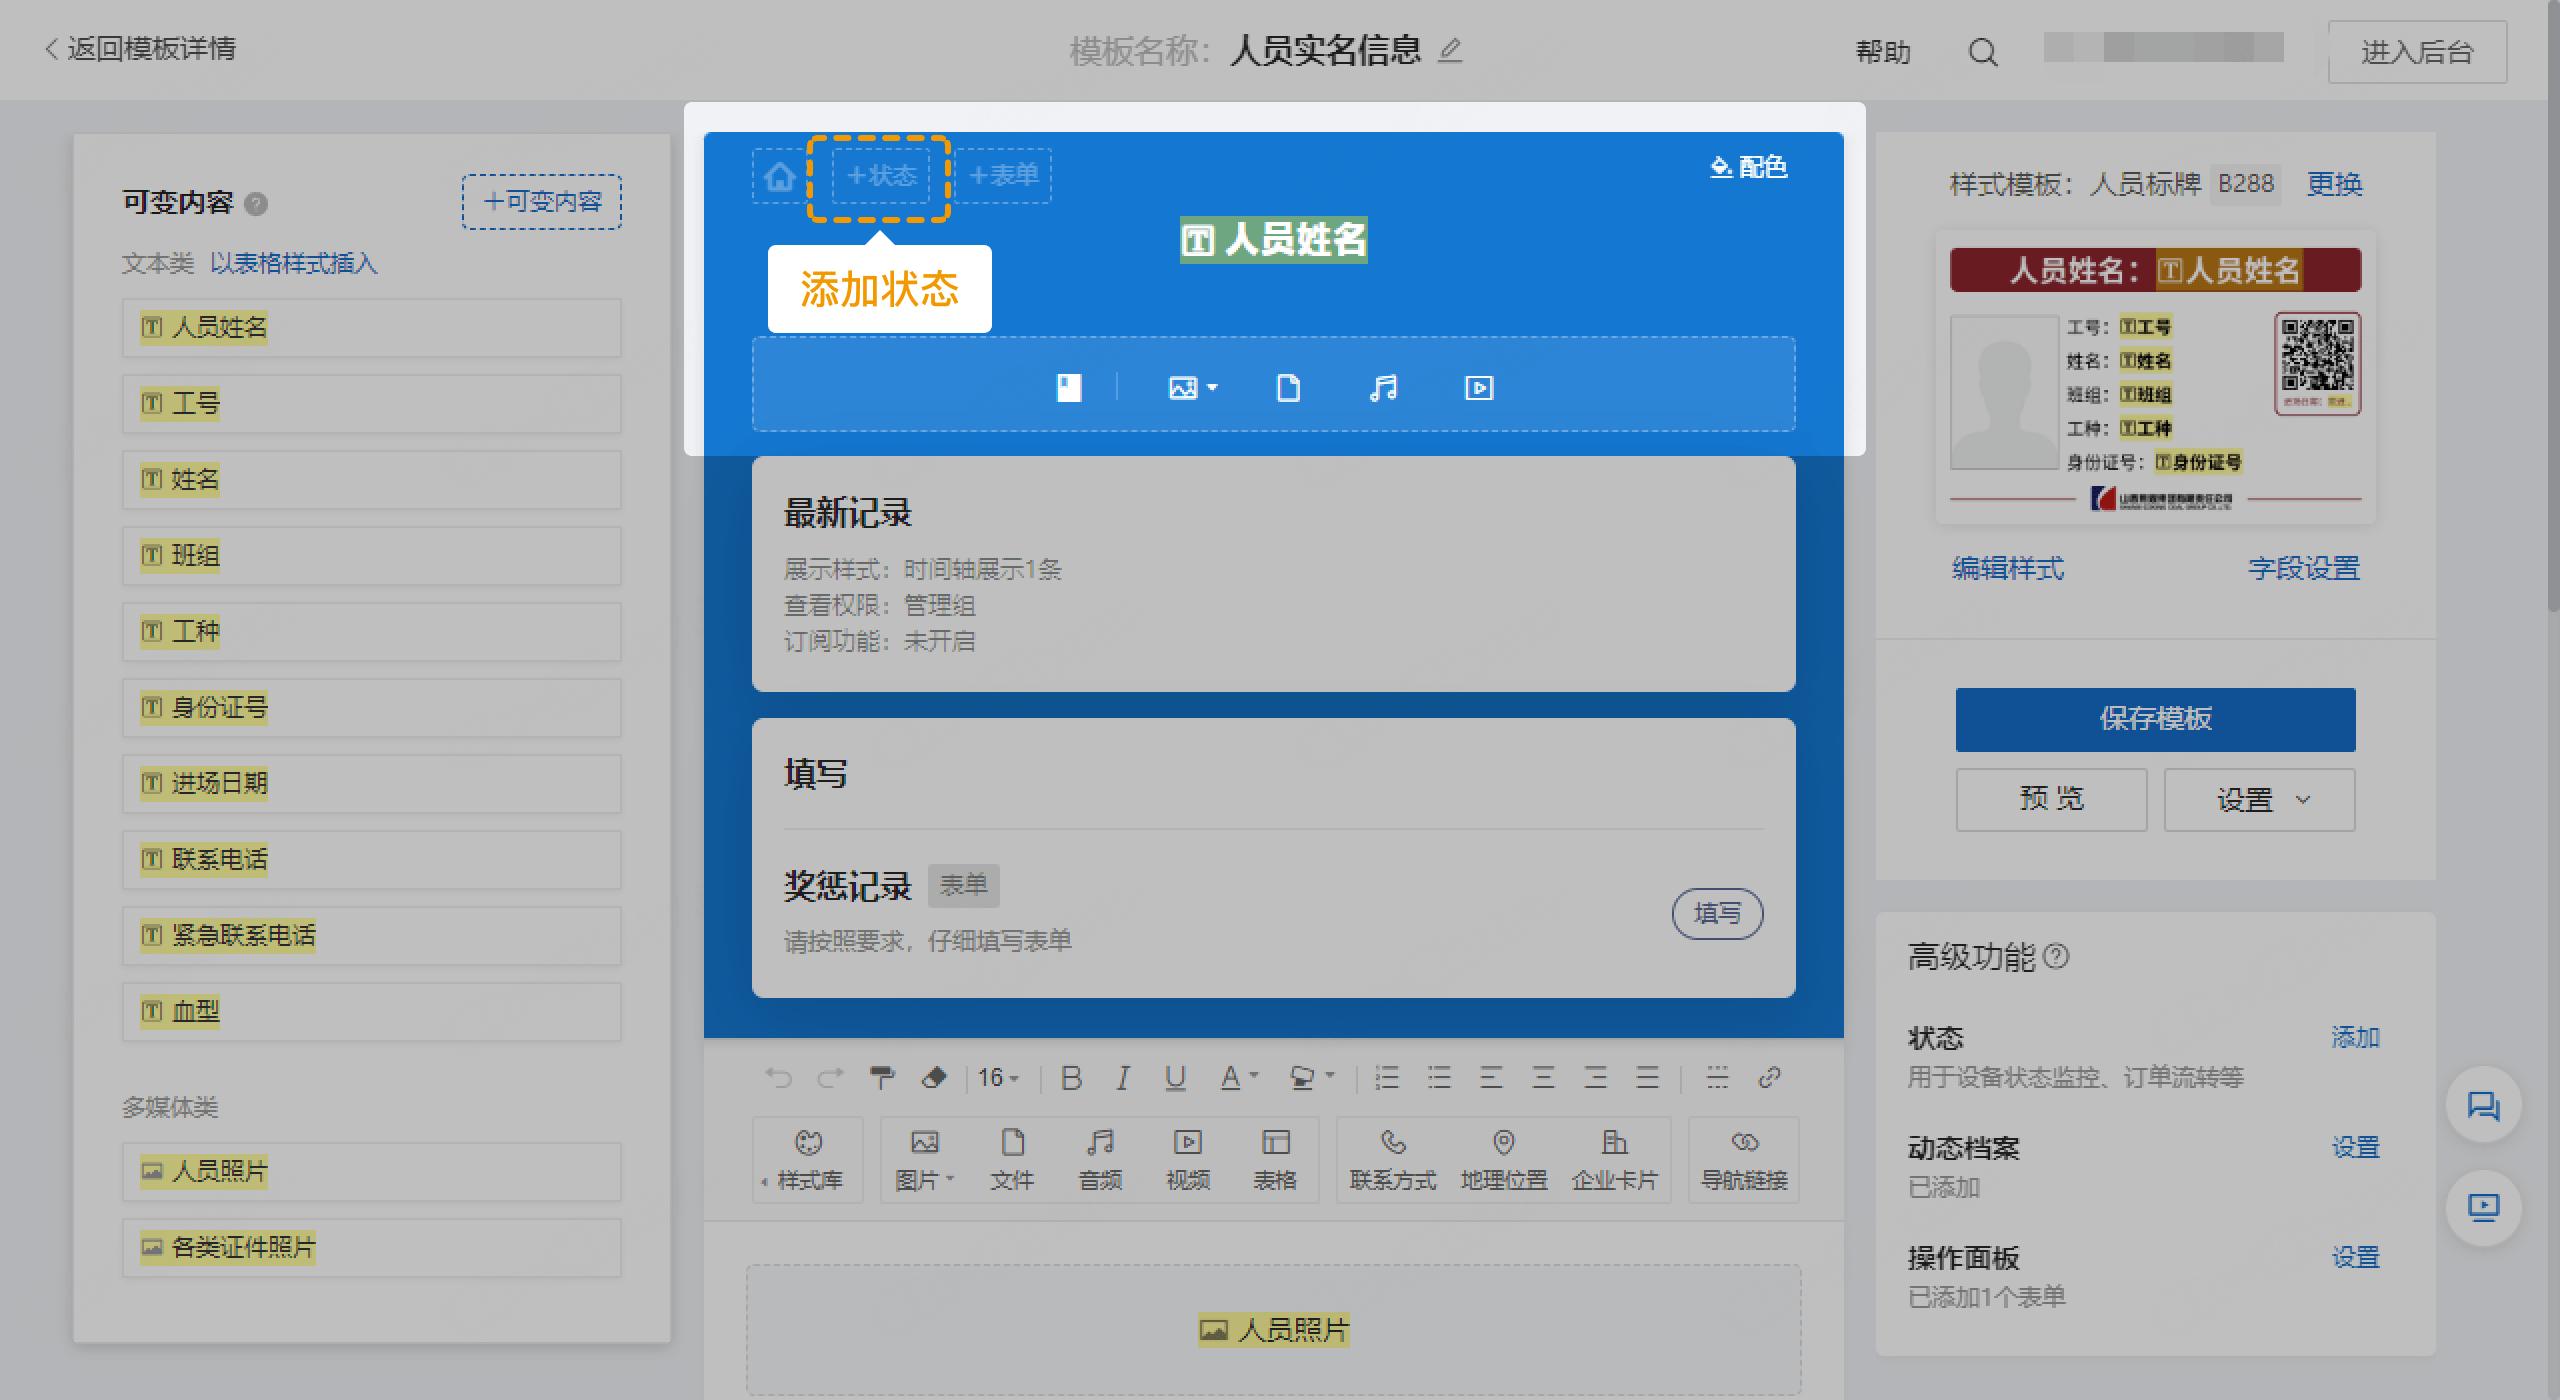The width and height of the screenshot is (2560, 1400).
Task: Click 编辑样式 to edit the style
Action: pos(2007,568)
